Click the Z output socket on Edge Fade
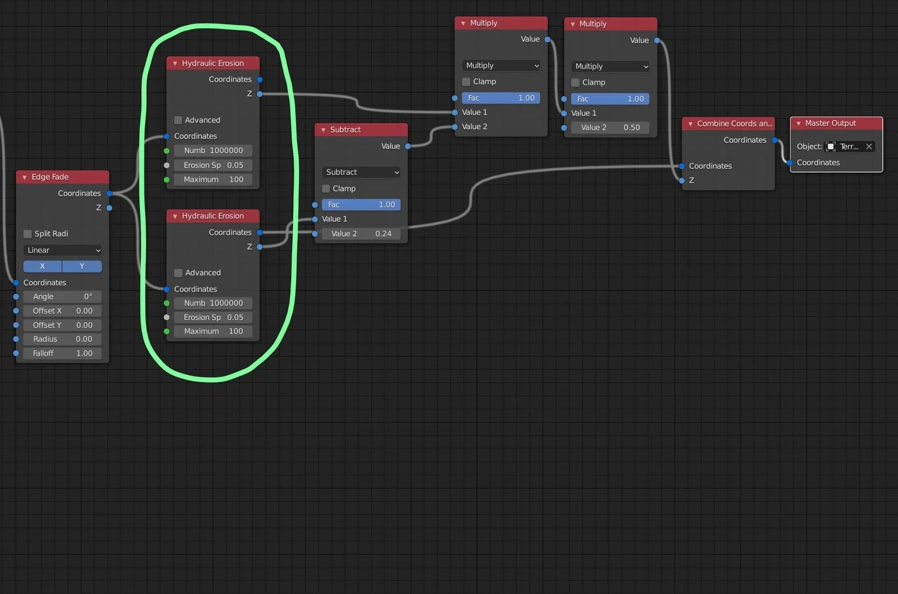The width and height of the screenshot is (898, 594). 111,208
